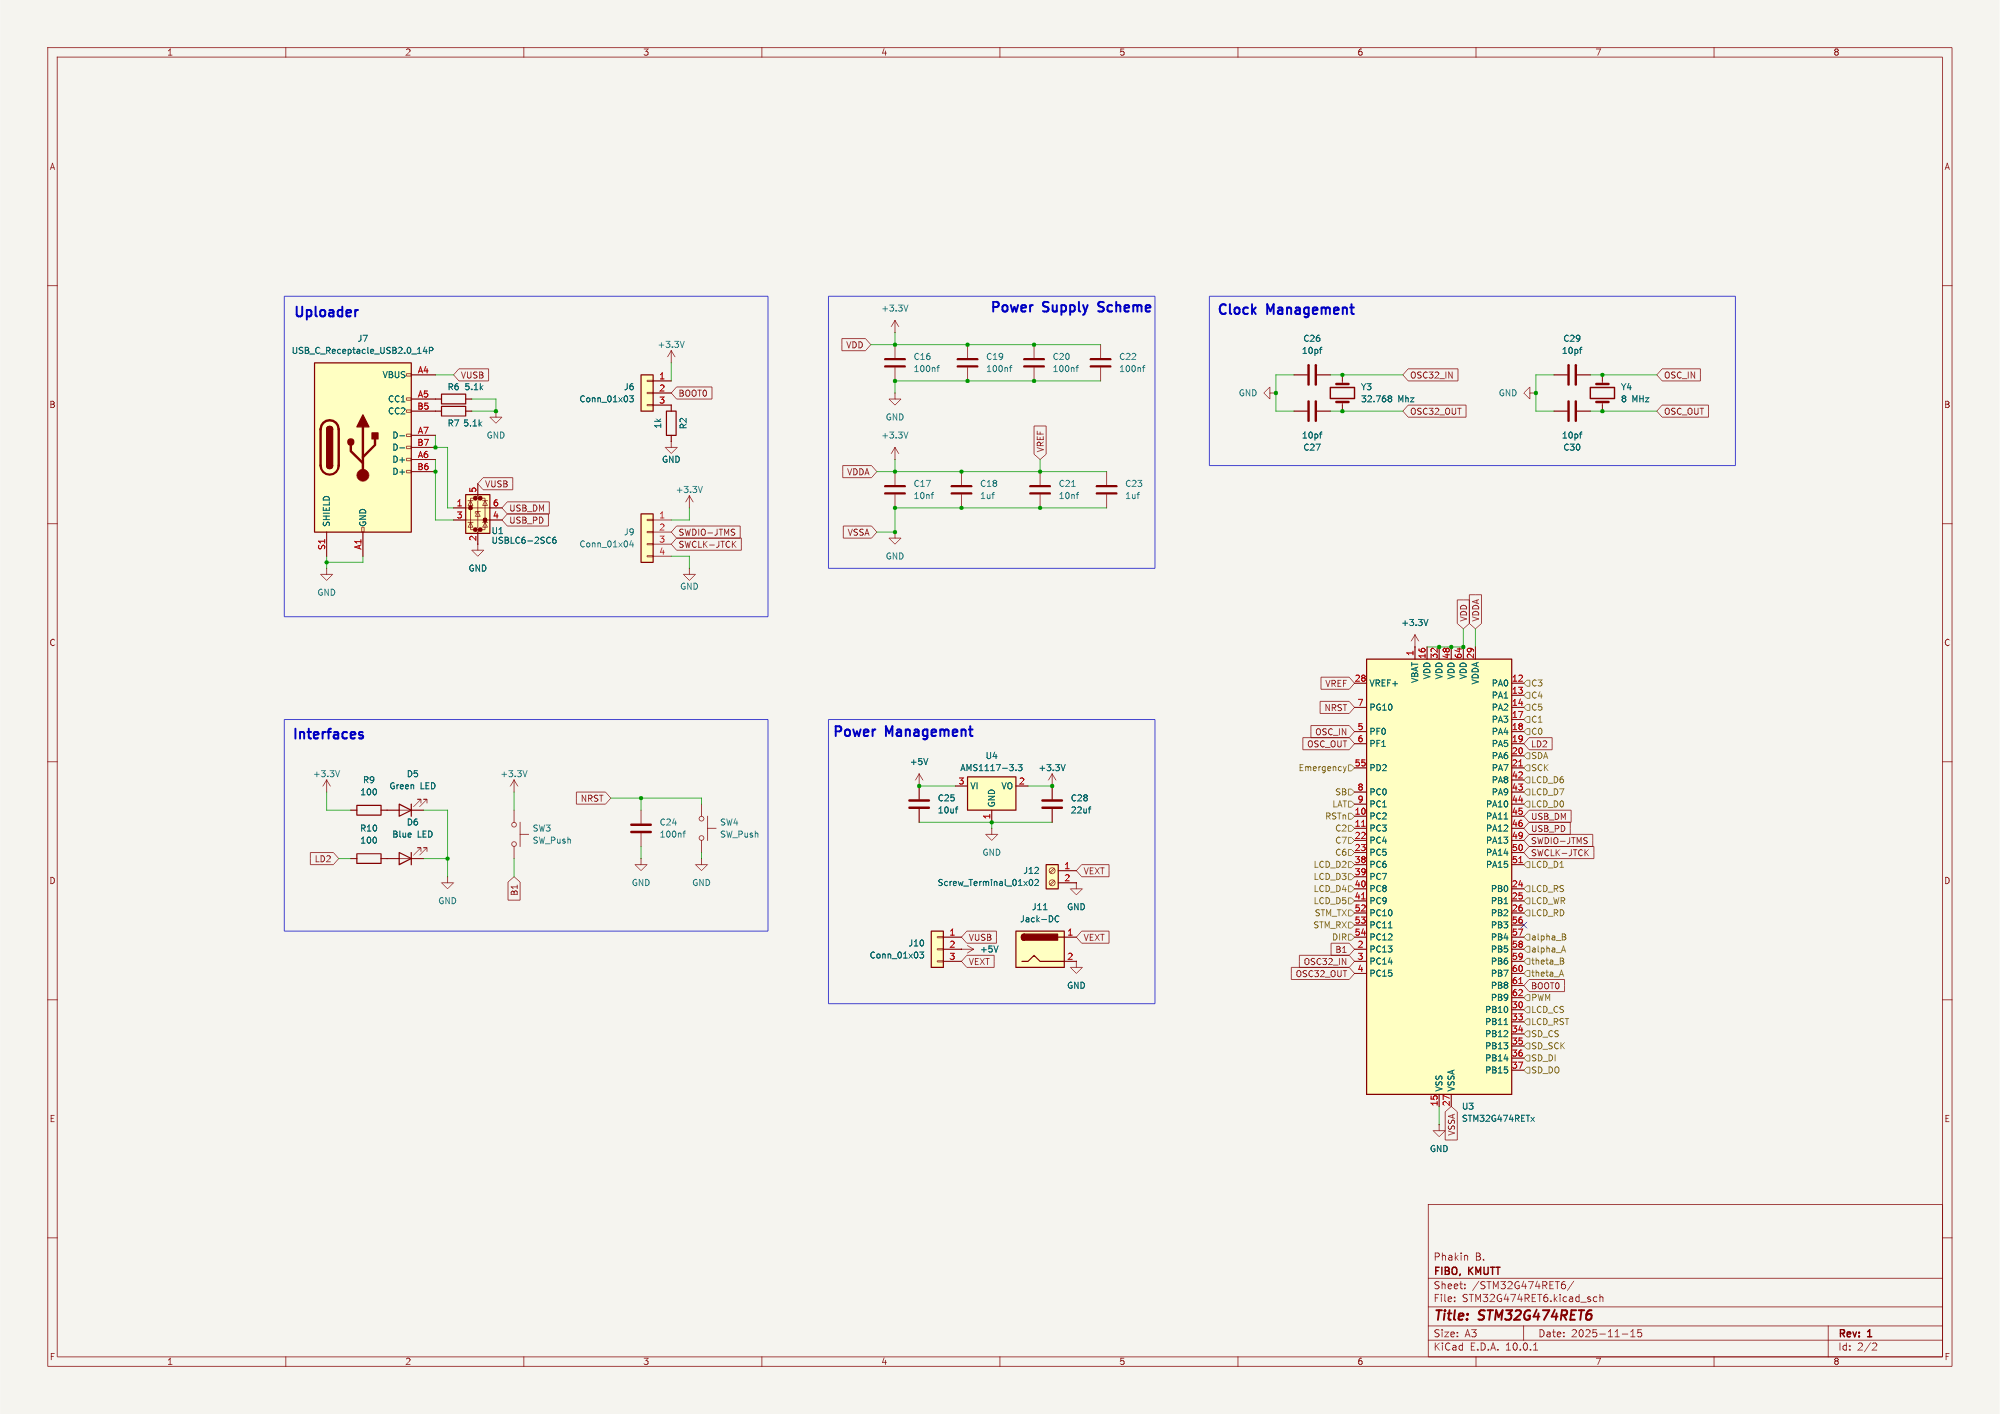The image size is (2000, 1414).
Task: Select the SWCLK-JTCK label beside J9
Action: tap(706, 544)
